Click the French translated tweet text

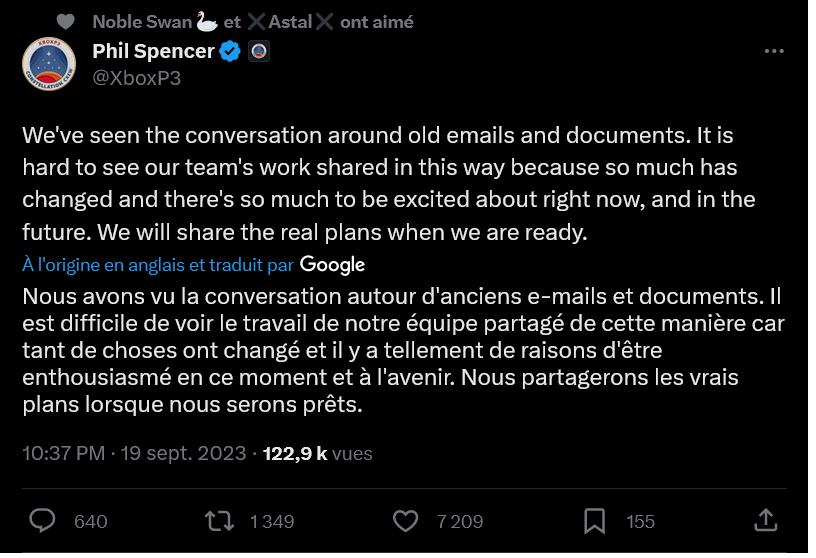(x=400, y=352)
